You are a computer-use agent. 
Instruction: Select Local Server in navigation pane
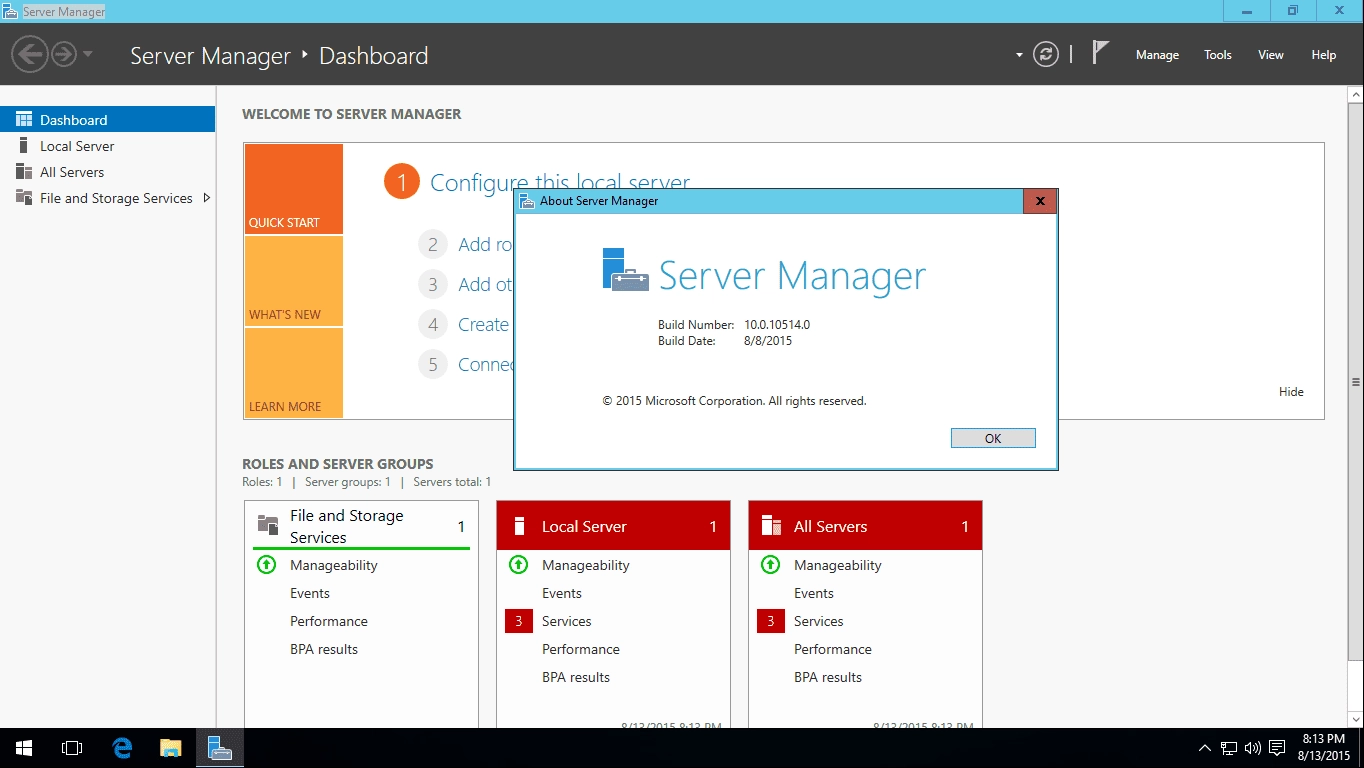pos(107,145)
